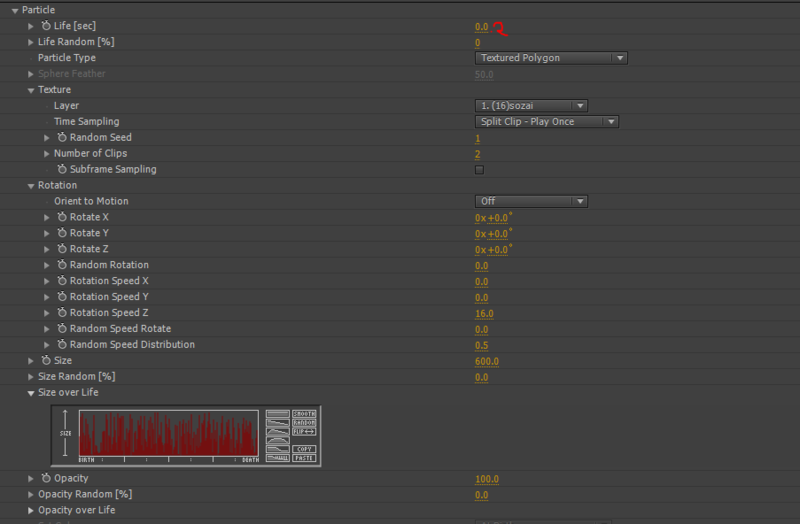This screenshot has width=800, height=524.
Task: Click the FLIP button in Size over Life
Action: [304, 432]
